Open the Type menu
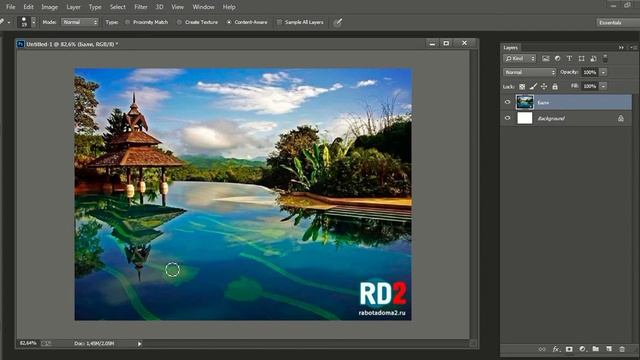640x360 pixels. point(95,7)
